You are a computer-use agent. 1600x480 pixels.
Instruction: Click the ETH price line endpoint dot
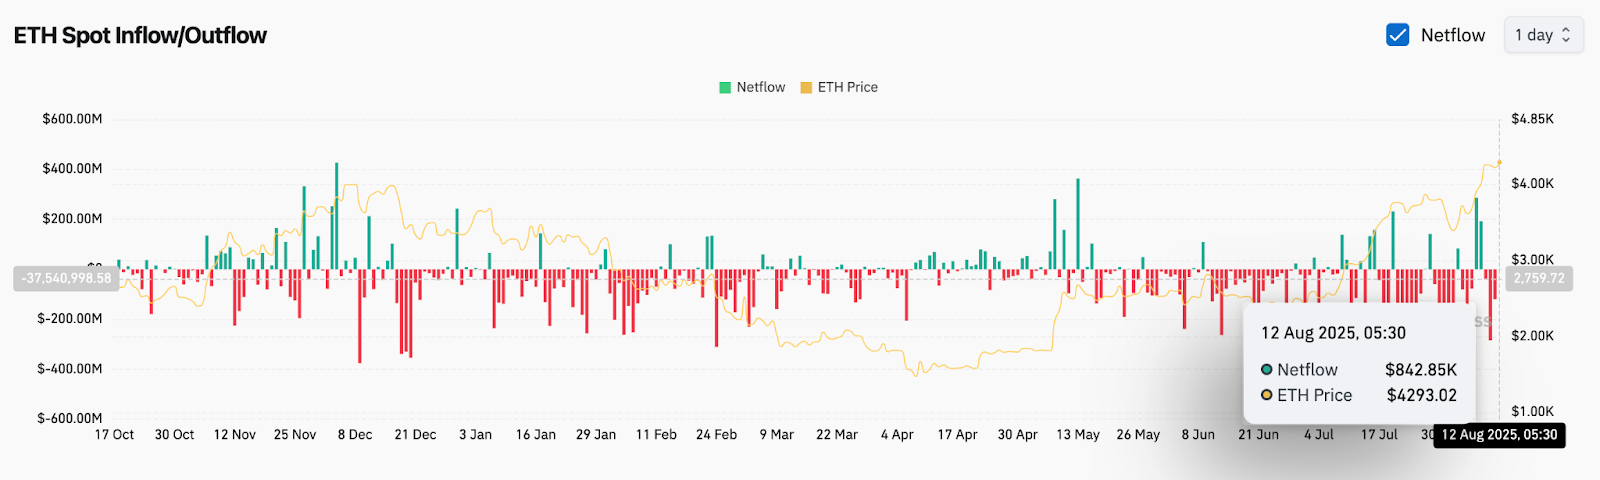point(1499,162)
